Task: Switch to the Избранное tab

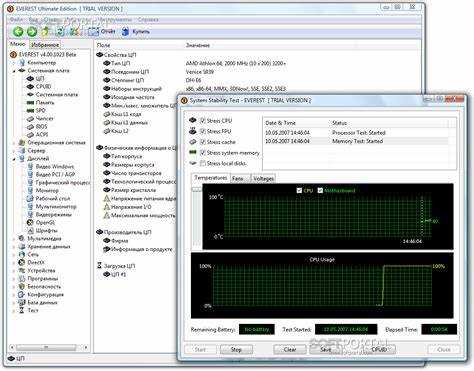Action: (x=44, y=45)
